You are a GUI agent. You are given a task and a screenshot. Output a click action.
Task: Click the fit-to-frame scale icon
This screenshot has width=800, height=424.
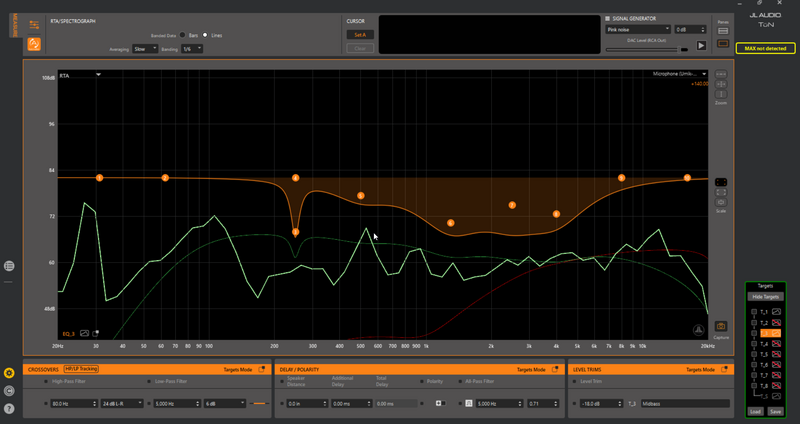(x=721, y=192)
